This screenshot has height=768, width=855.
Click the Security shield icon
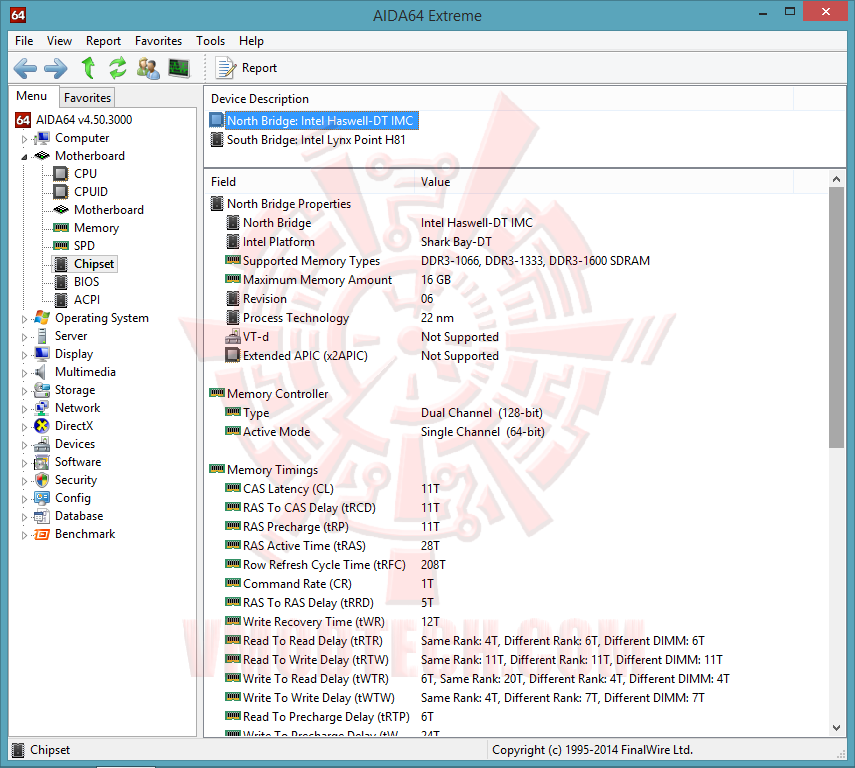(41, 480)
